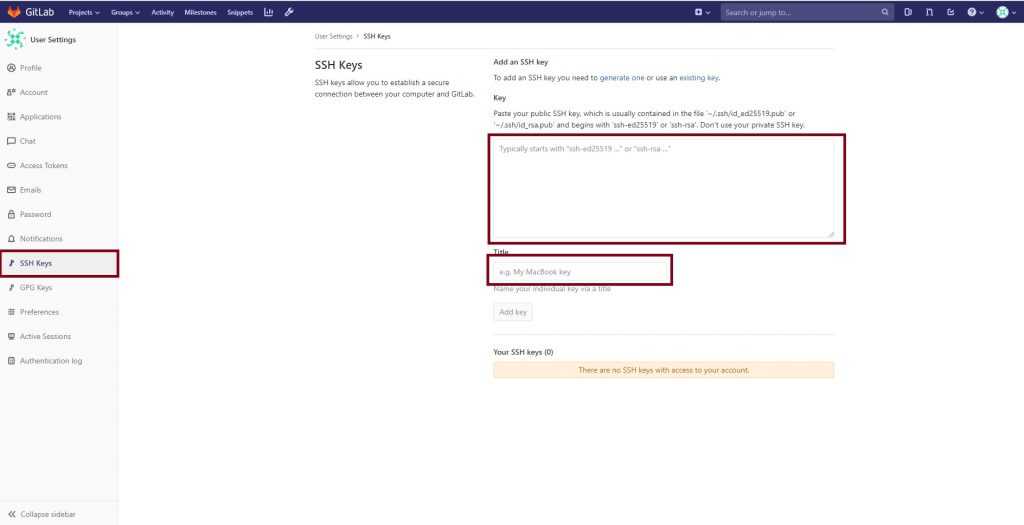
Task: Open the Admin area wrench icon
Action: (x=289, y=12)
